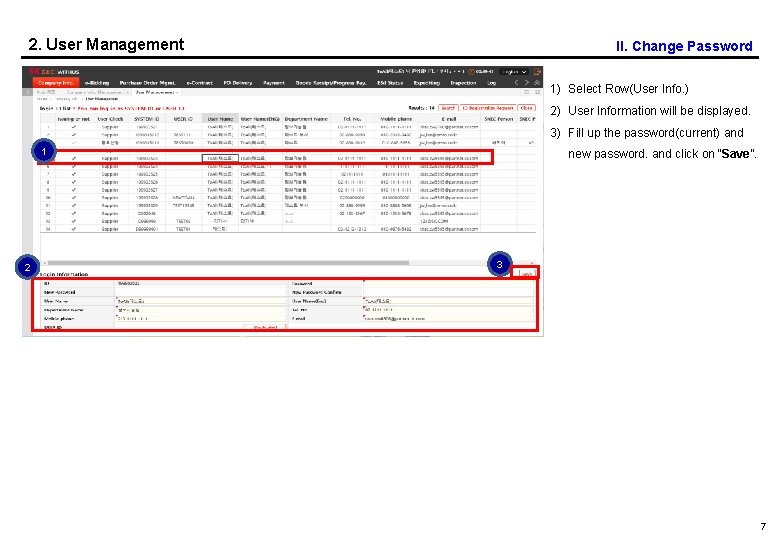This screenshot has height=540, width=780.
Task: Sort by User Name(ENG) column header
Action: [260, 119]
